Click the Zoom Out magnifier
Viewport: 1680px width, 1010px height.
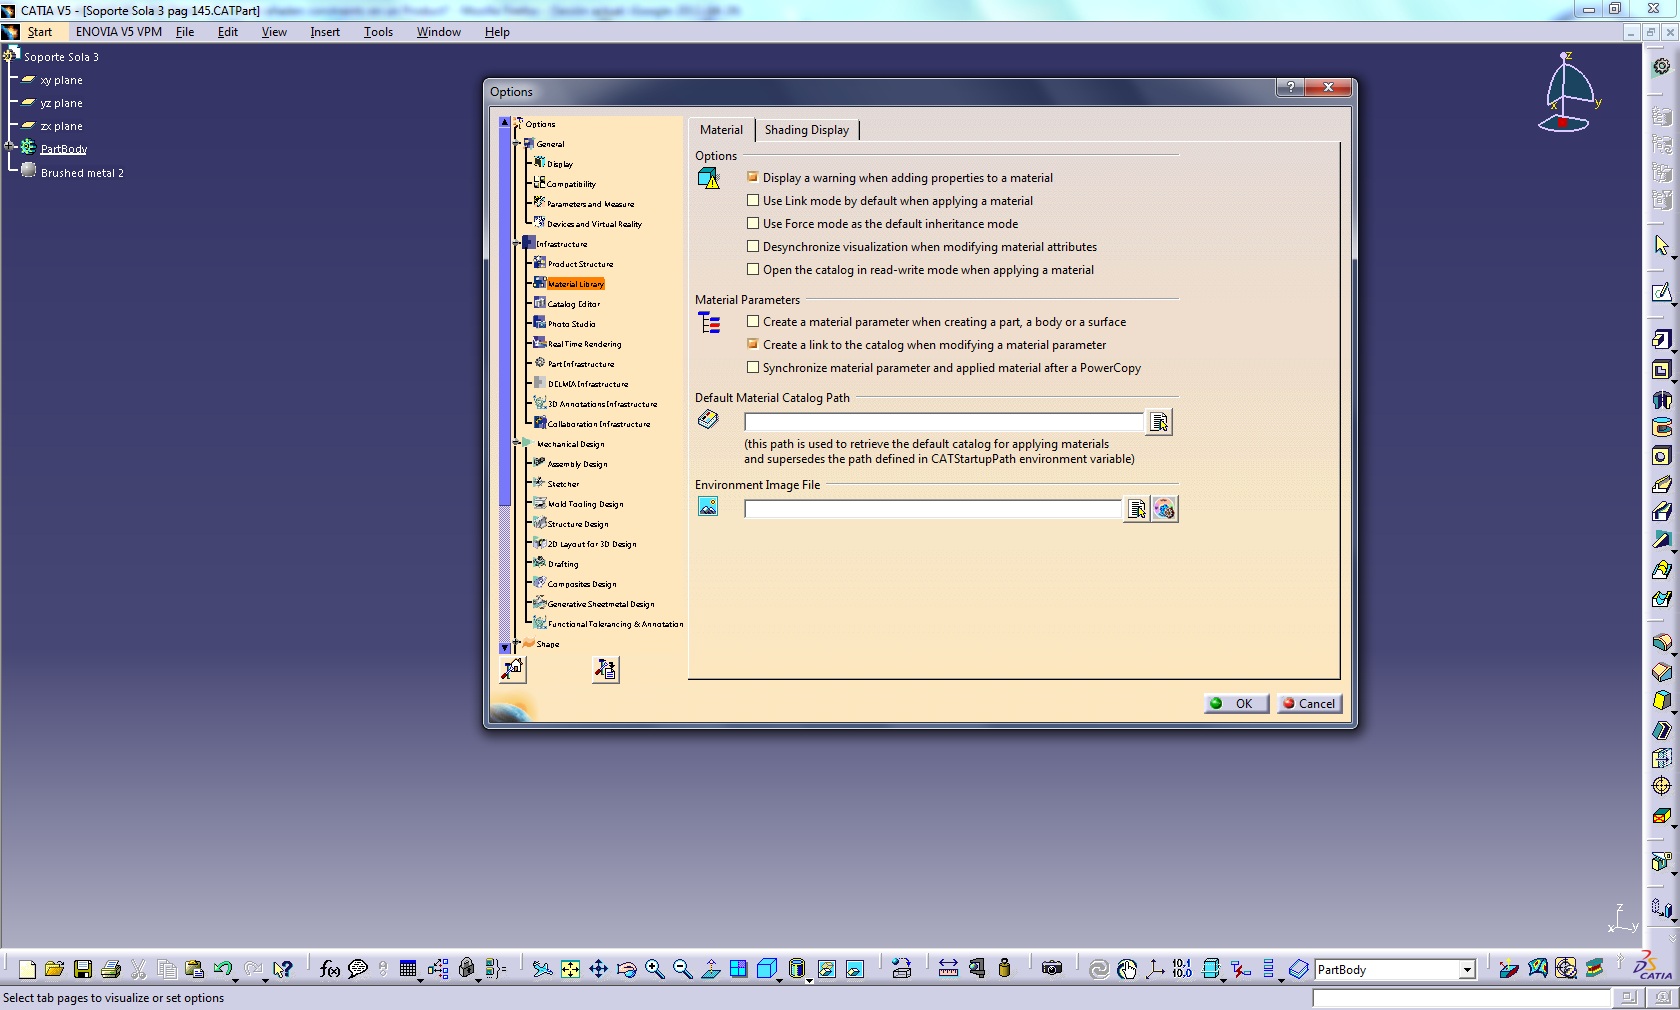682,969
